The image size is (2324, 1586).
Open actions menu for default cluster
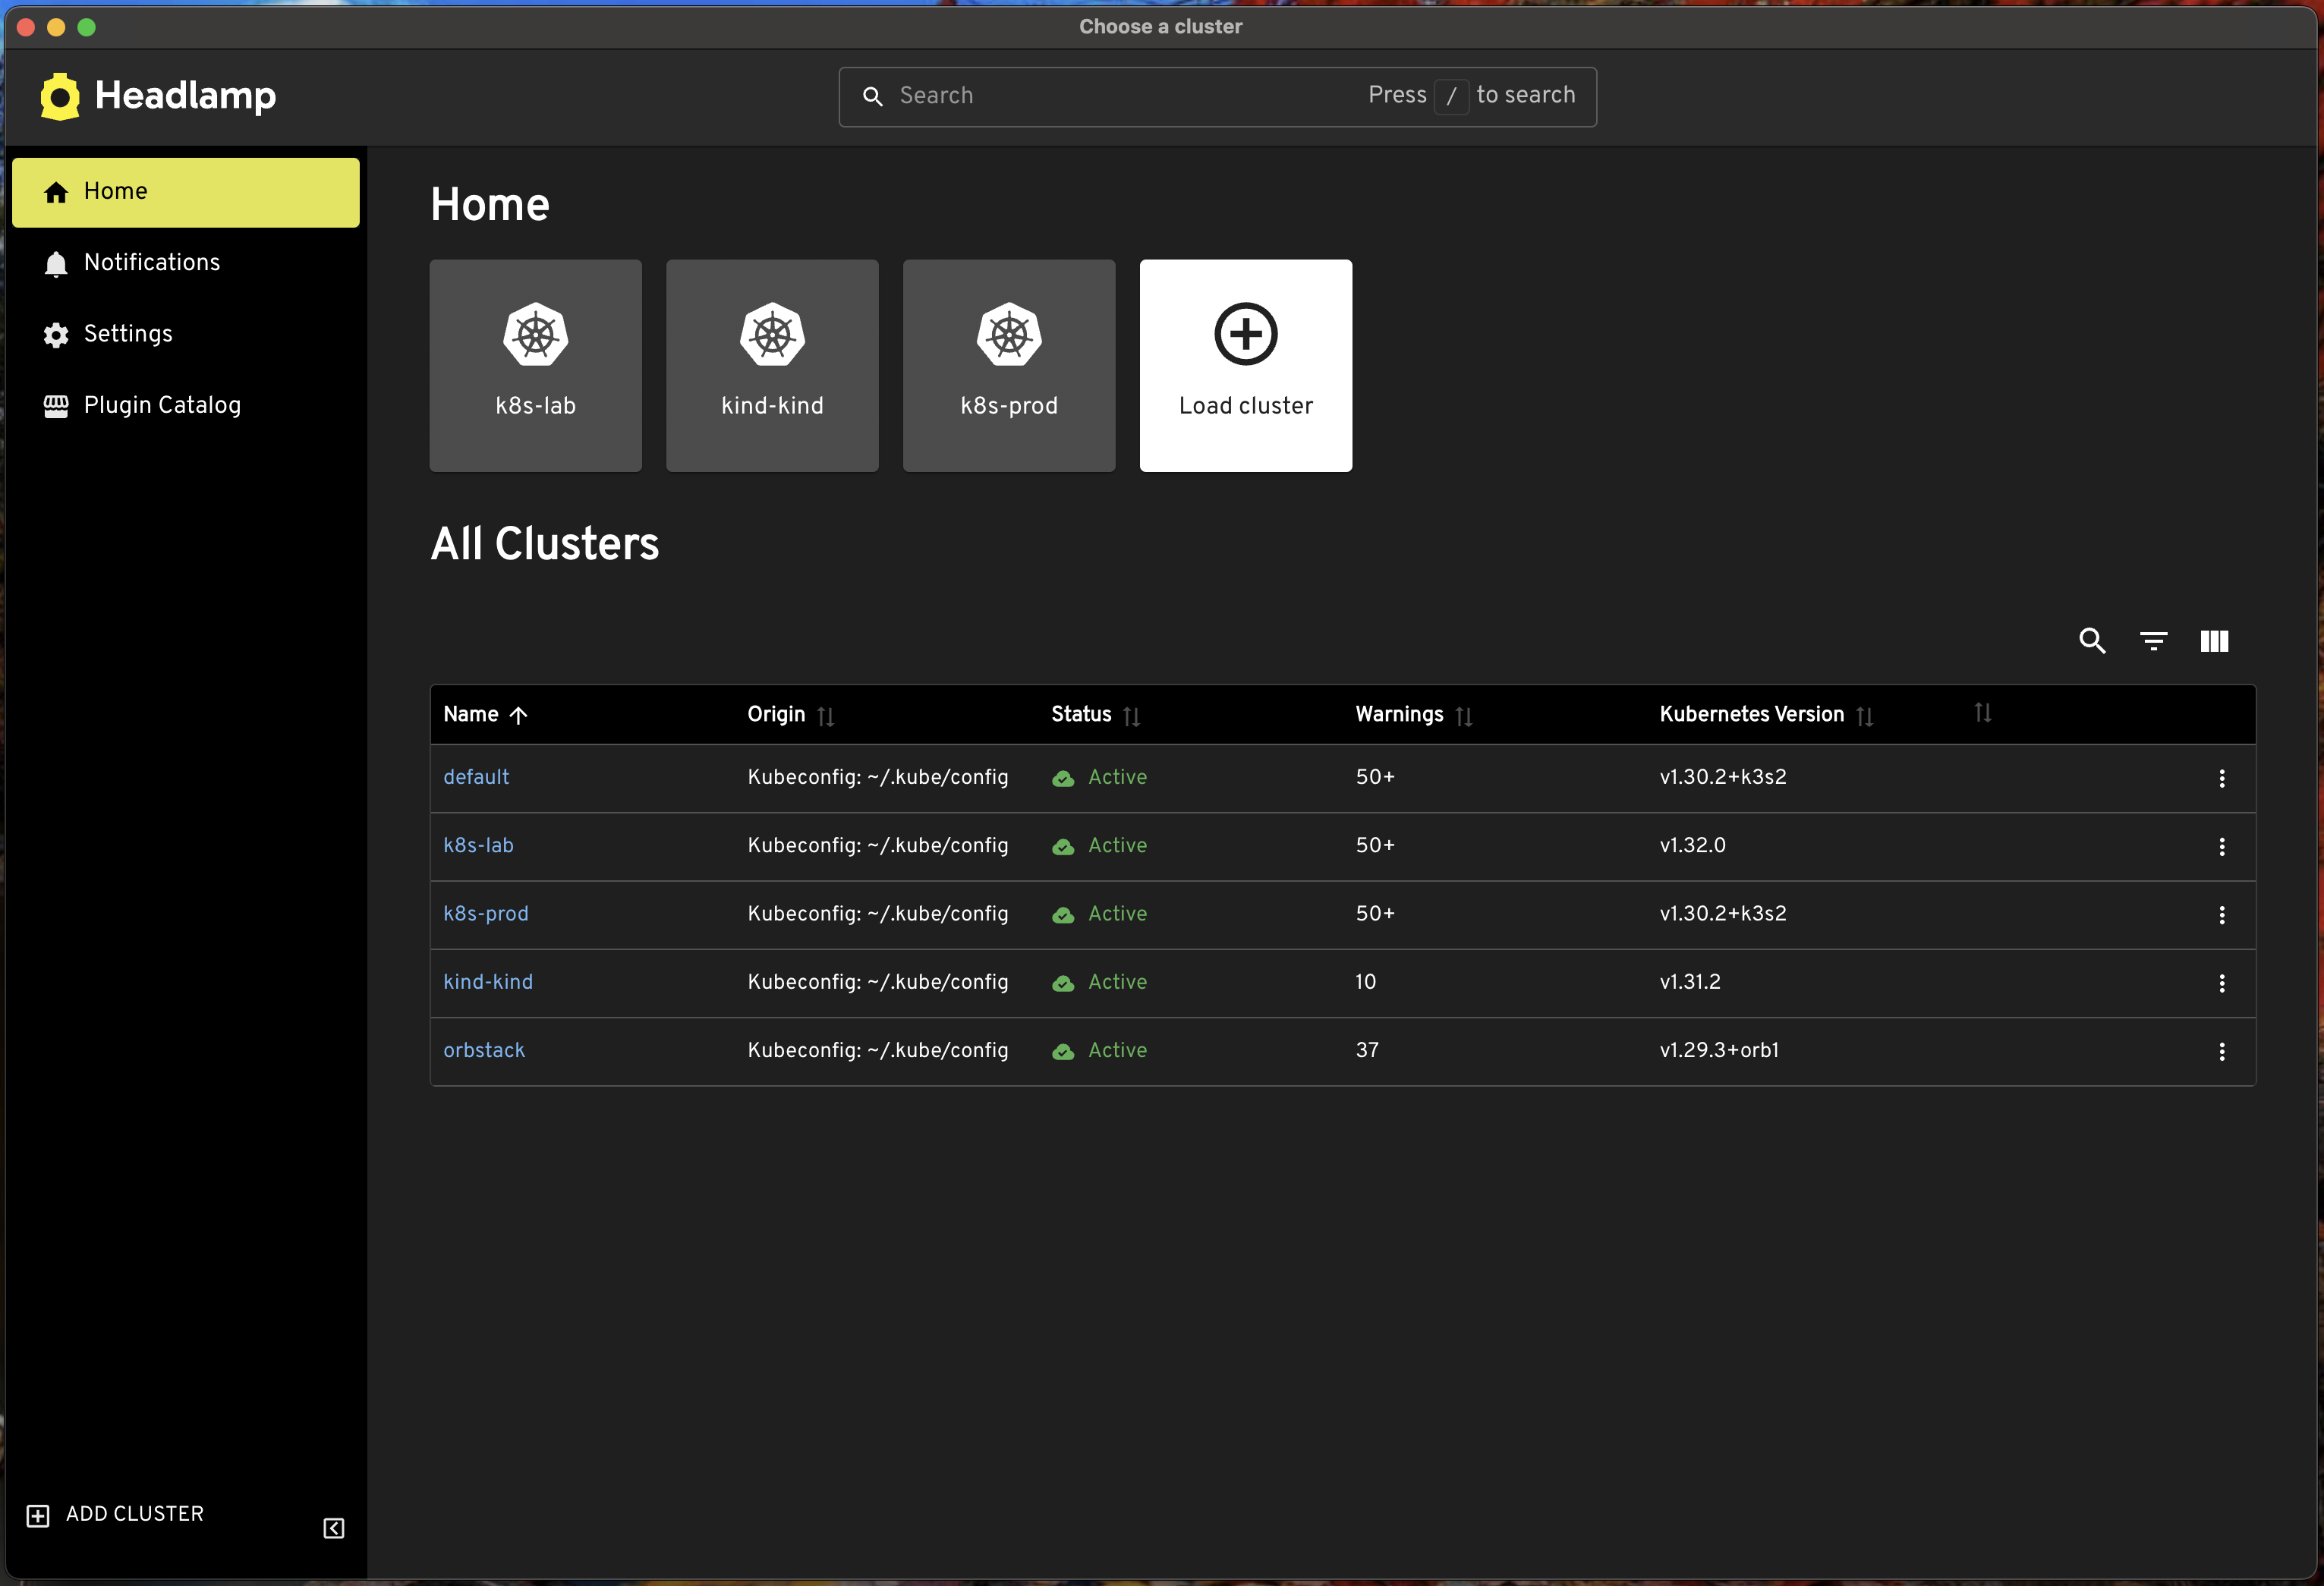(x=2221, y=778)
